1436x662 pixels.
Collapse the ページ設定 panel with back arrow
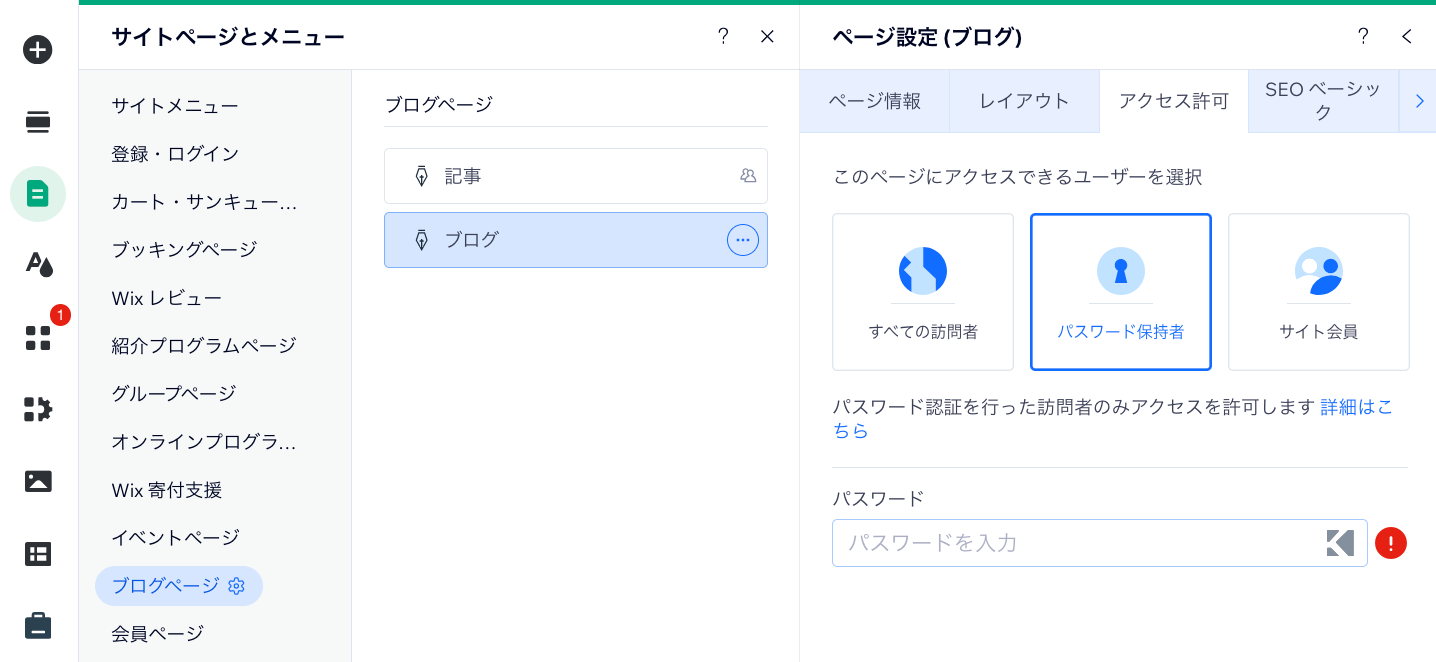pyautogui.click(x=1407, y=36)
